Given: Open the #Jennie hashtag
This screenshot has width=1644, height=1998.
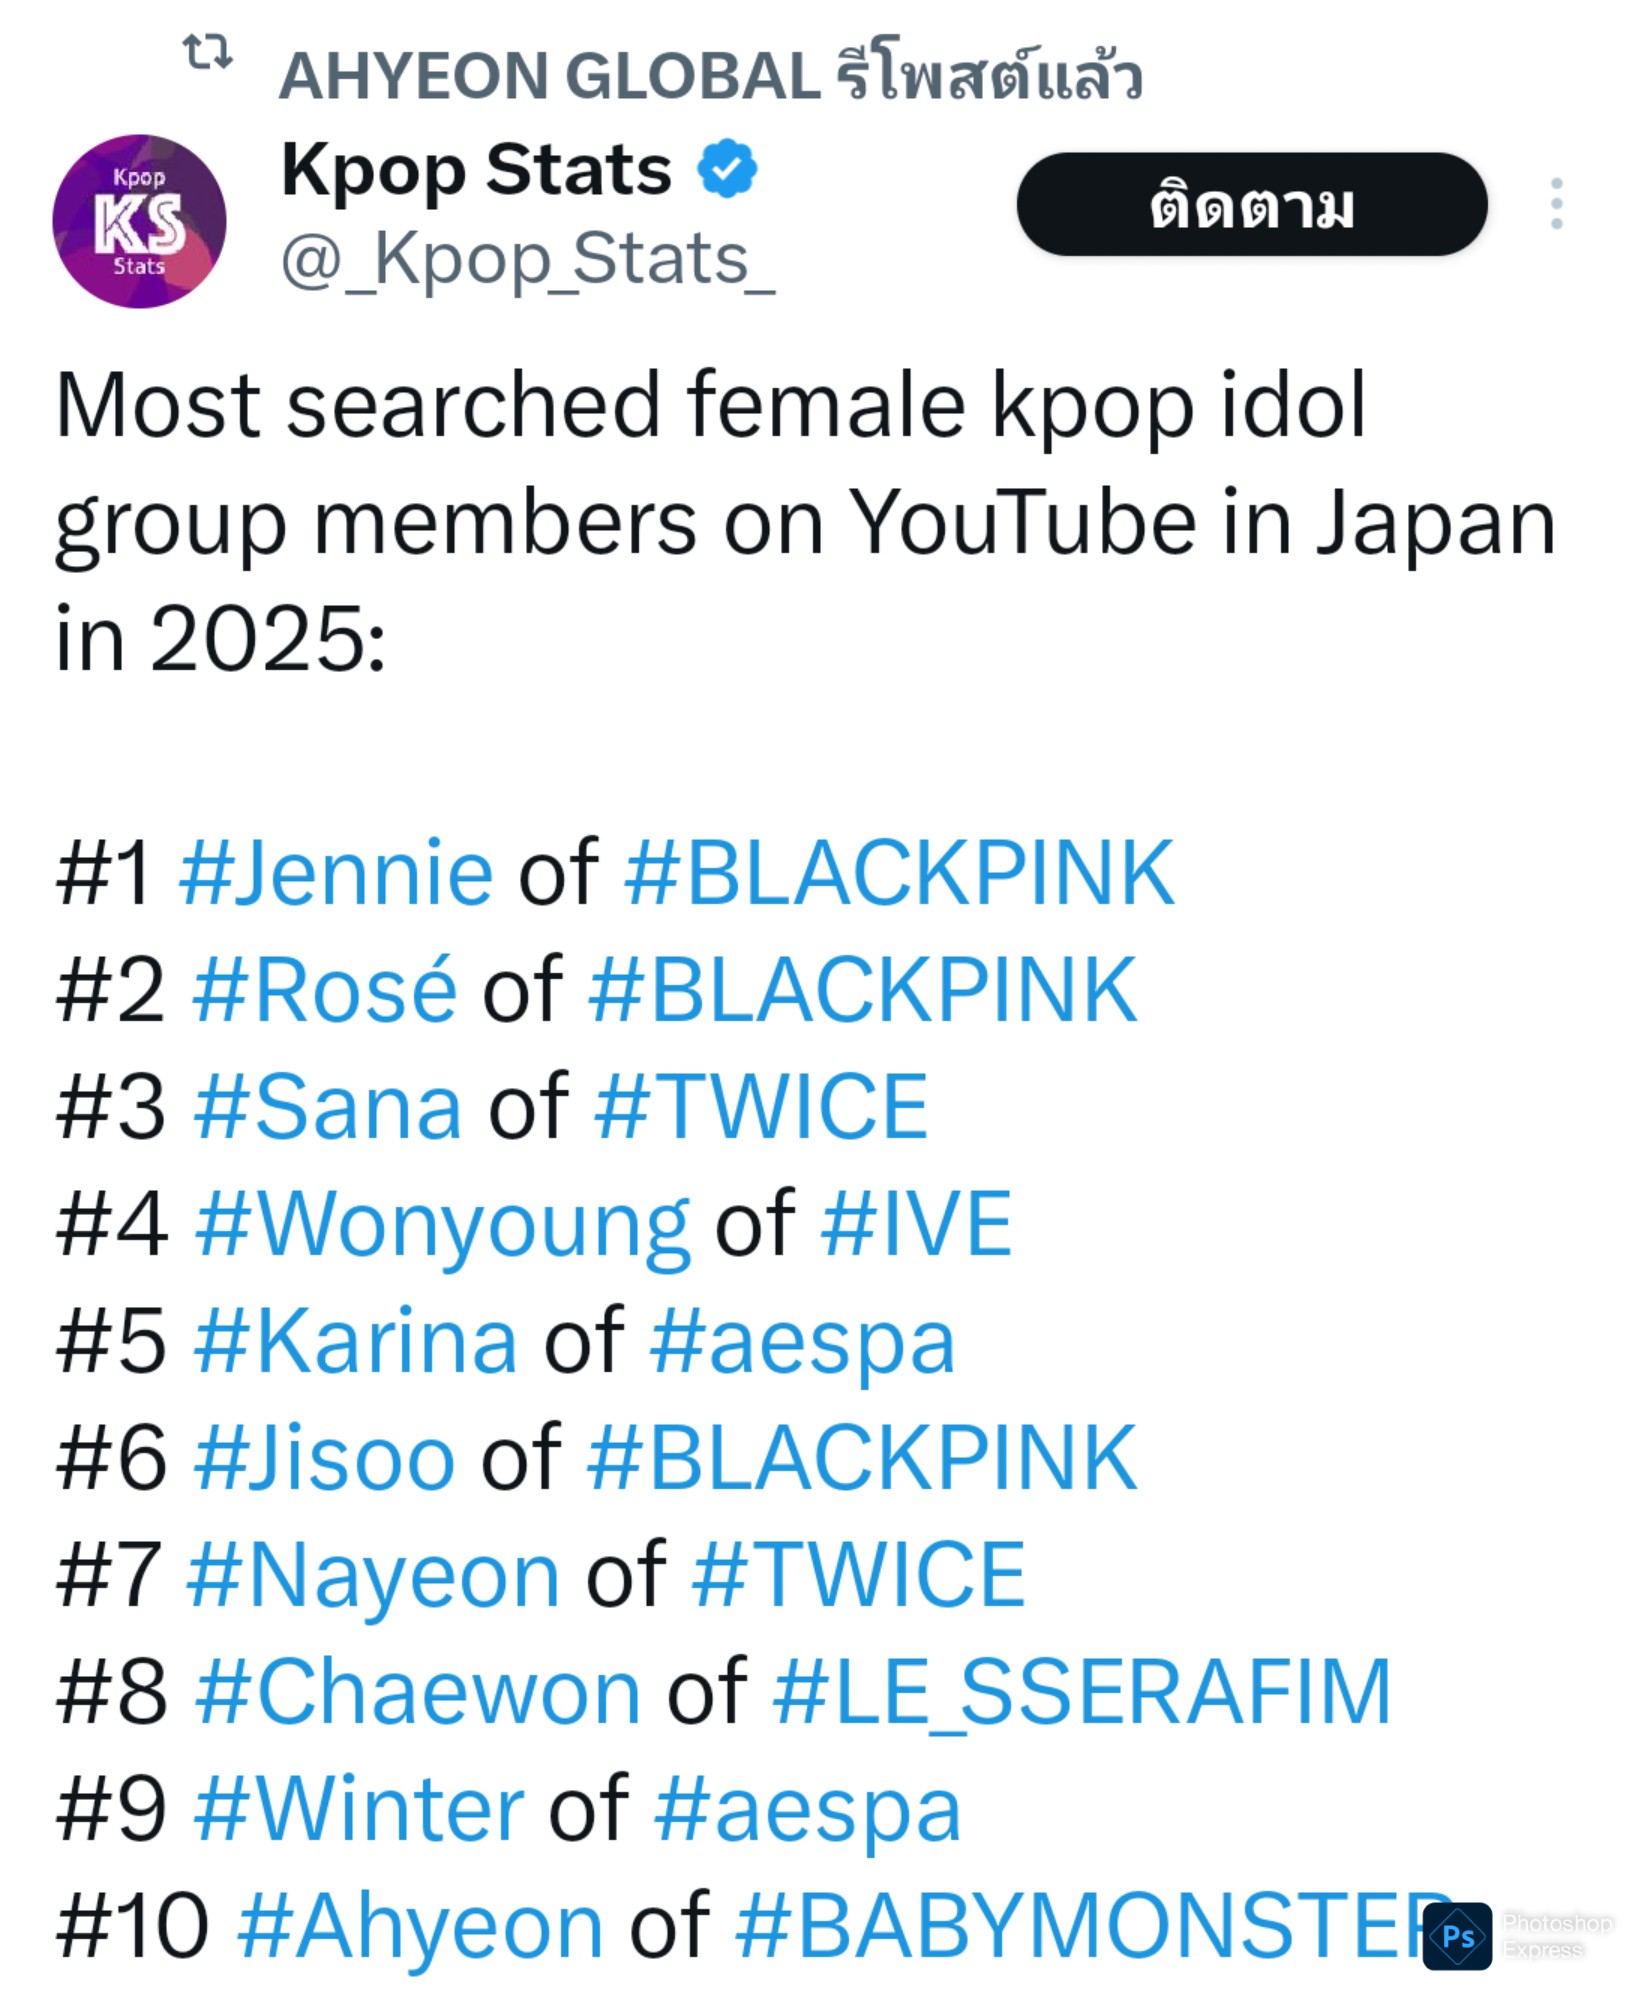Looking at the screenshot, I should point(336,873).
